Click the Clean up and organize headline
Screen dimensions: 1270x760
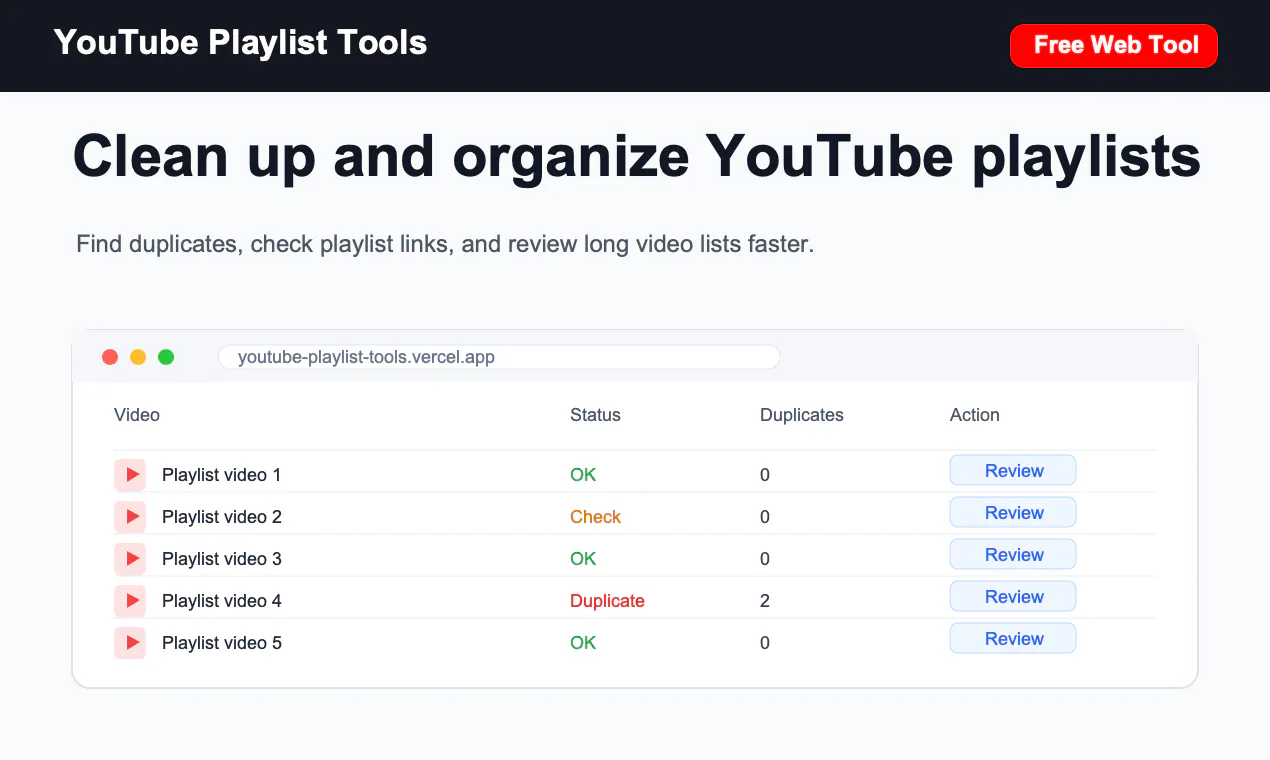pyautogui.click(x=637, y=158)
